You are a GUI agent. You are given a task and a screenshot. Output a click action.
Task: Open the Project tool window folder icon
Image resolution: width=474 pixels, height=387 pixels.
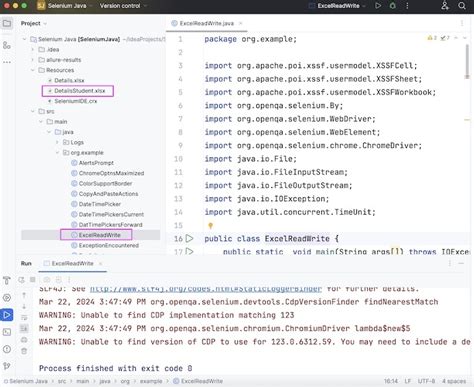7,23
